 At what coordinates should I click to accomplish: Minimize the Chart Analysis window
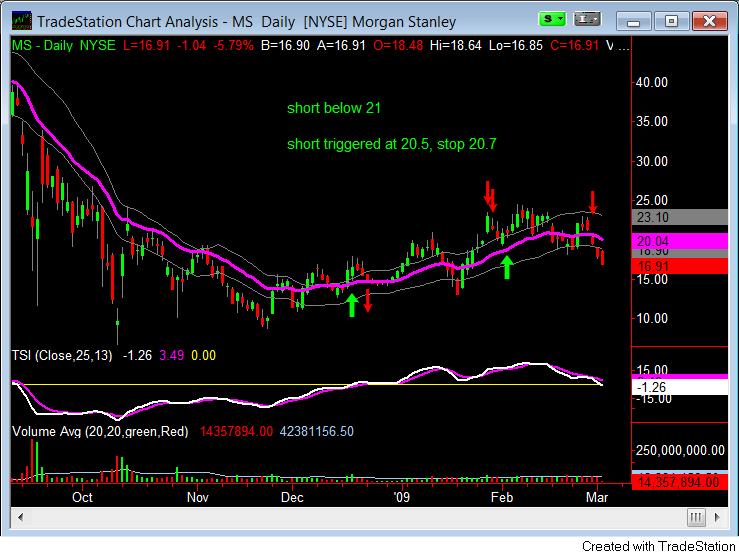coord(634,21)
